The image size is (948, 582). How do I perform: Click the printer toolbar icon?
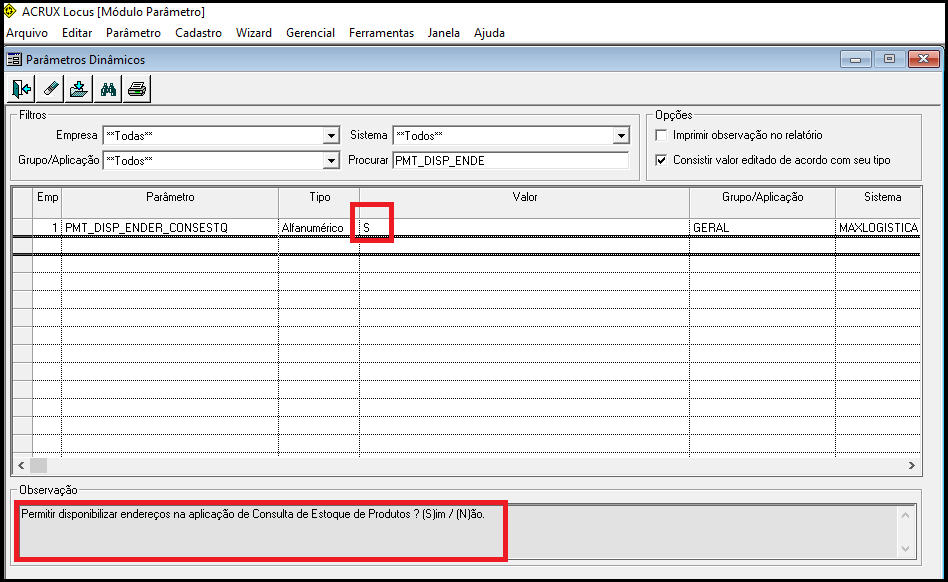tap(137, 89)
